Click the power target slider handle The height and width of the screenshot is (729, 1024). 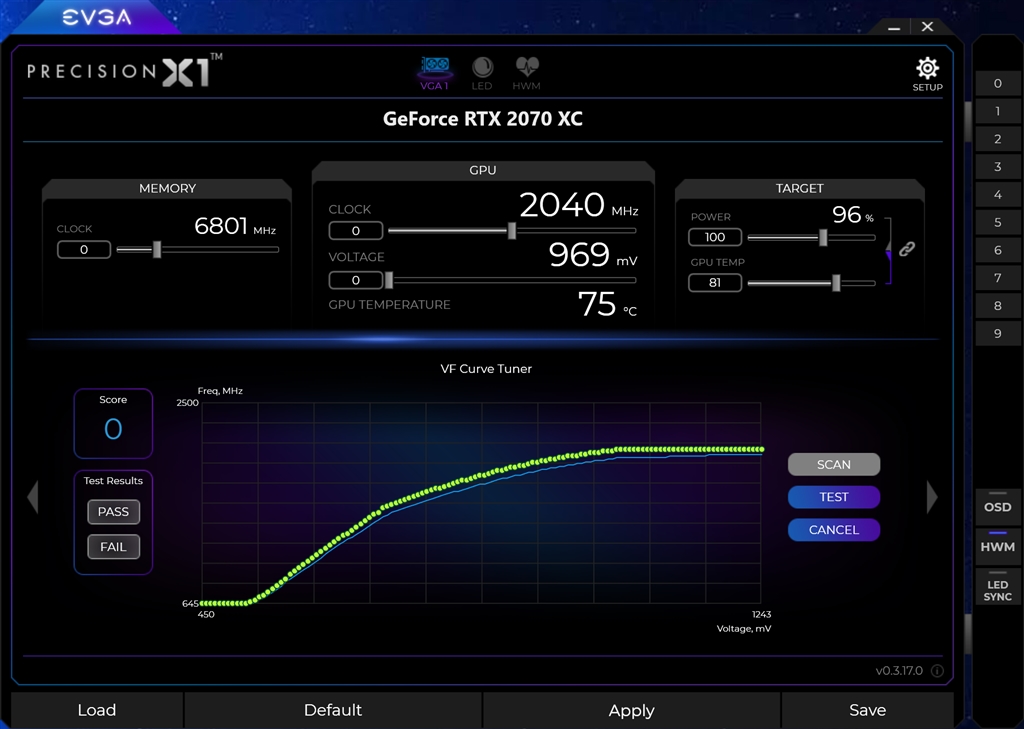tap(823, 237)
